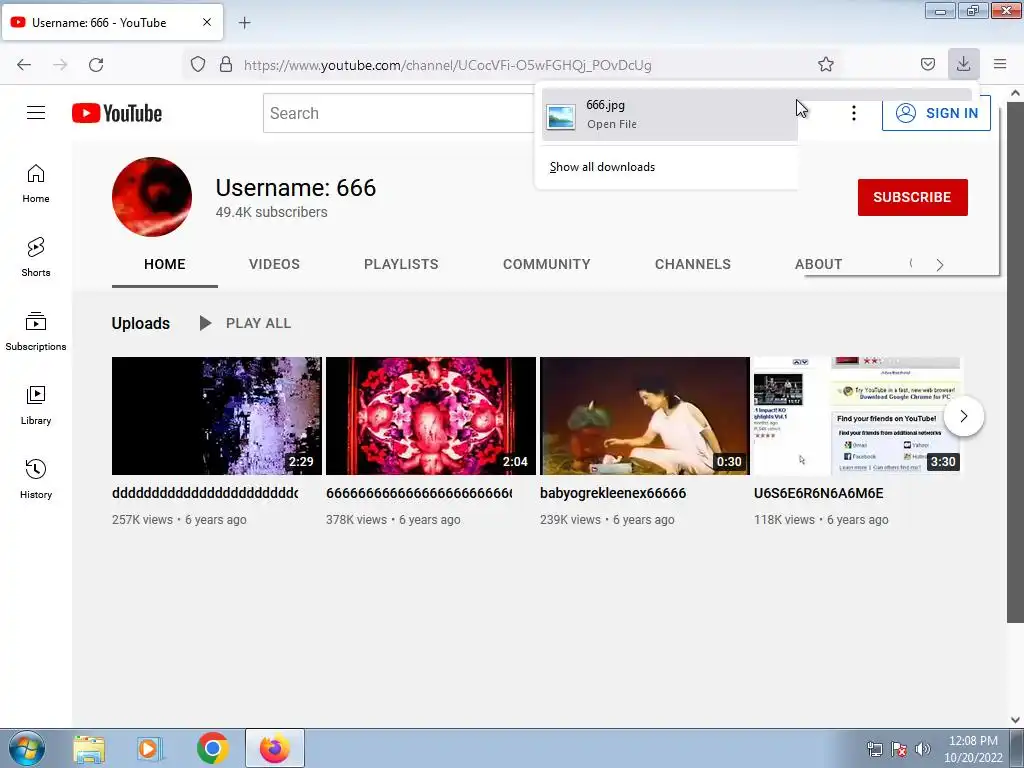Click the page vertical scrollbar thumb

(1015, 362)
